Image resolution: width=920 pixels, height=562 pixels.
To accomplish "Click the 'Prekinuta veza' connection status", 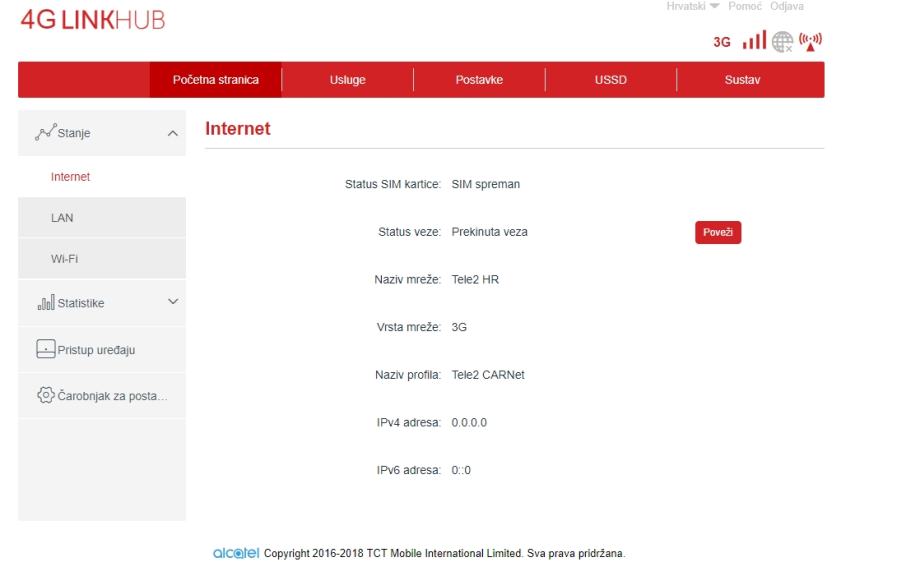I will pos(489,232).
